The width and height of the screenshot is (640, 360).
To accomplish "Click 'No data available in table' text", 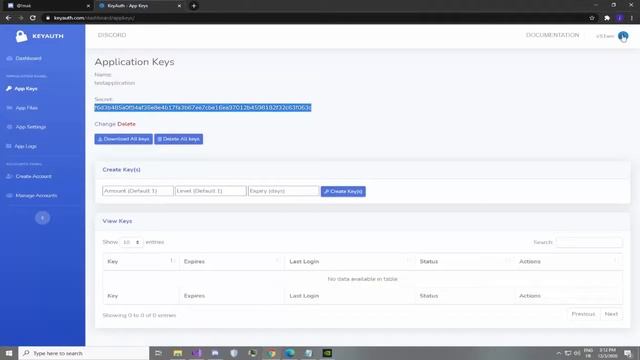I will coord(362,279).
